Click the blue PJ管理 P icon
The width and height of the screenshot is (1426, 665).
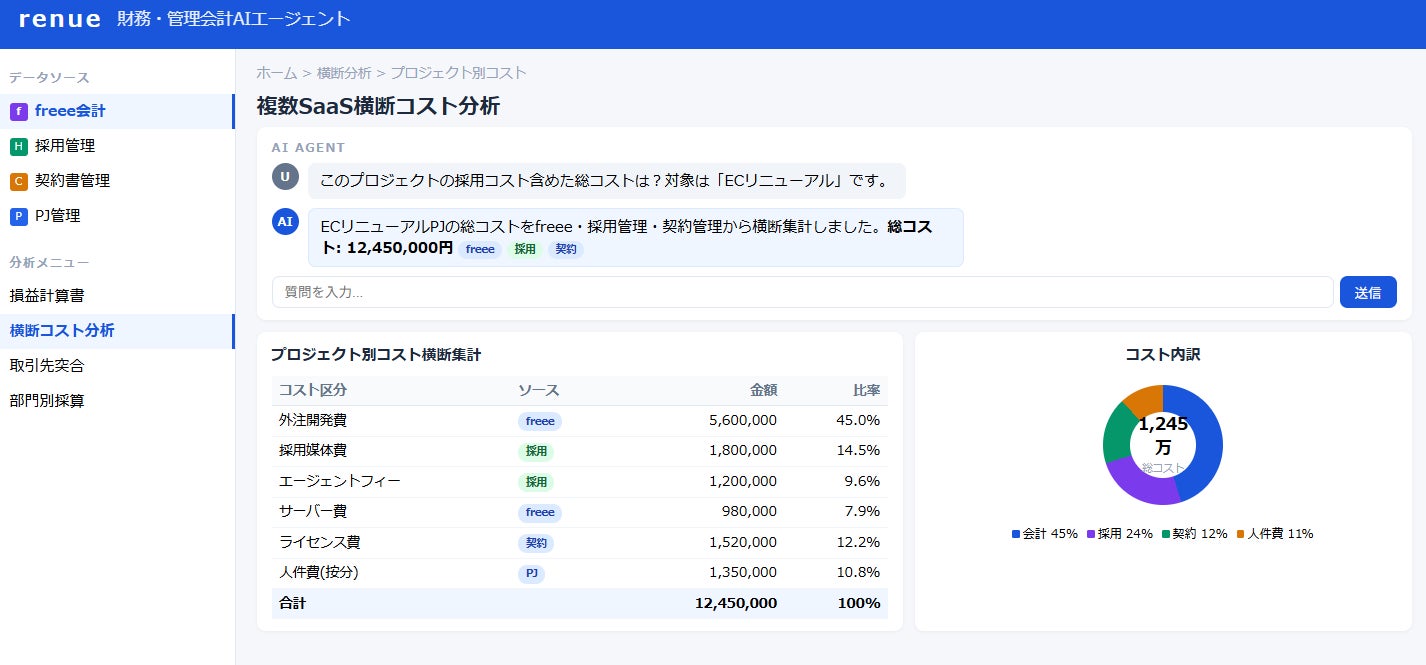[x=18, y=216]
